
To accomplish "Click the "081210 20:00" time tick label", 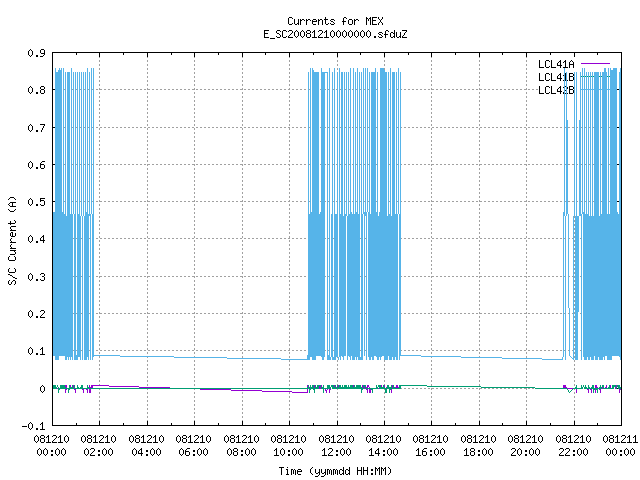I will click(525, 446).
